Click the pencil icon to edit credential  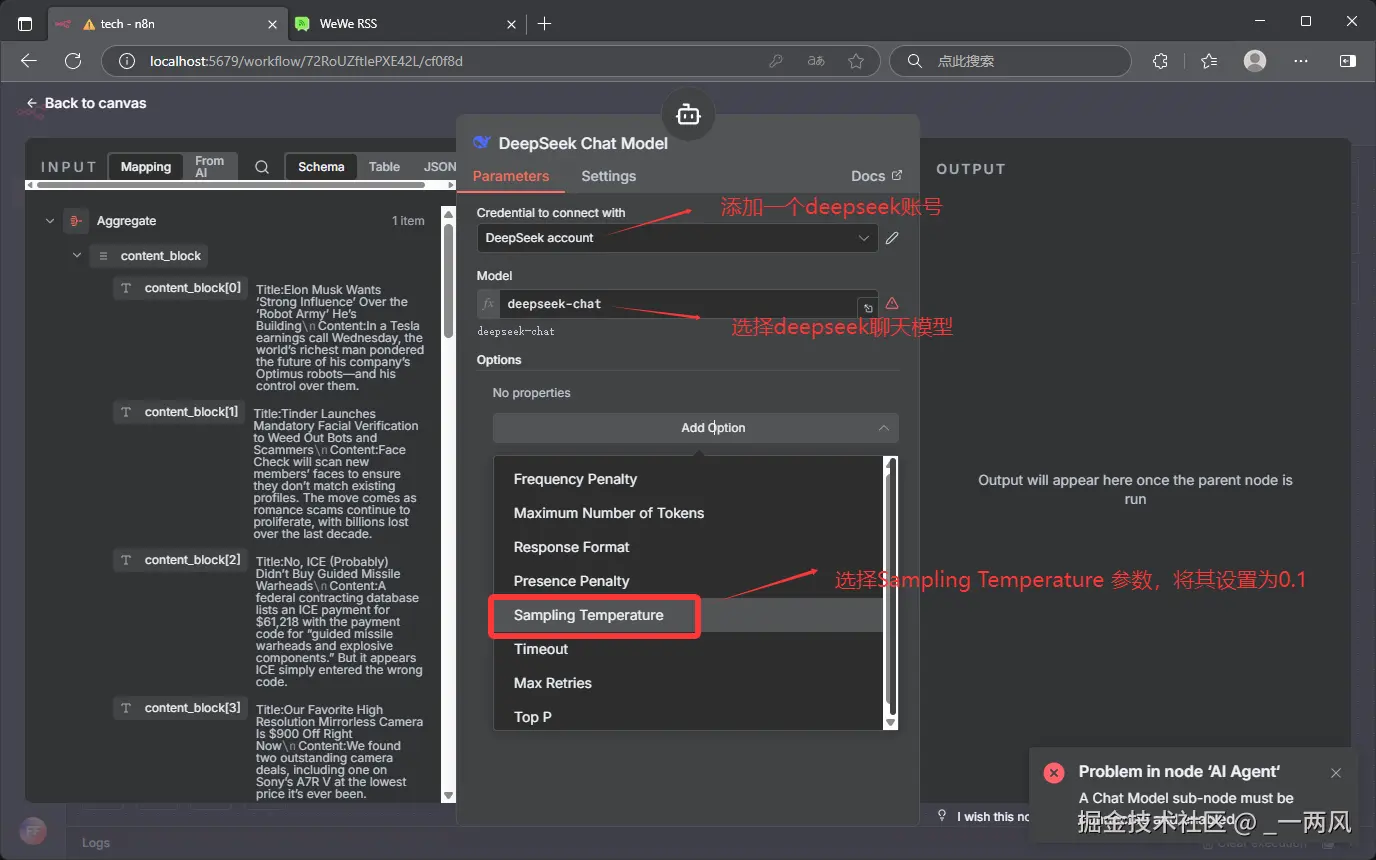point(892,238)
